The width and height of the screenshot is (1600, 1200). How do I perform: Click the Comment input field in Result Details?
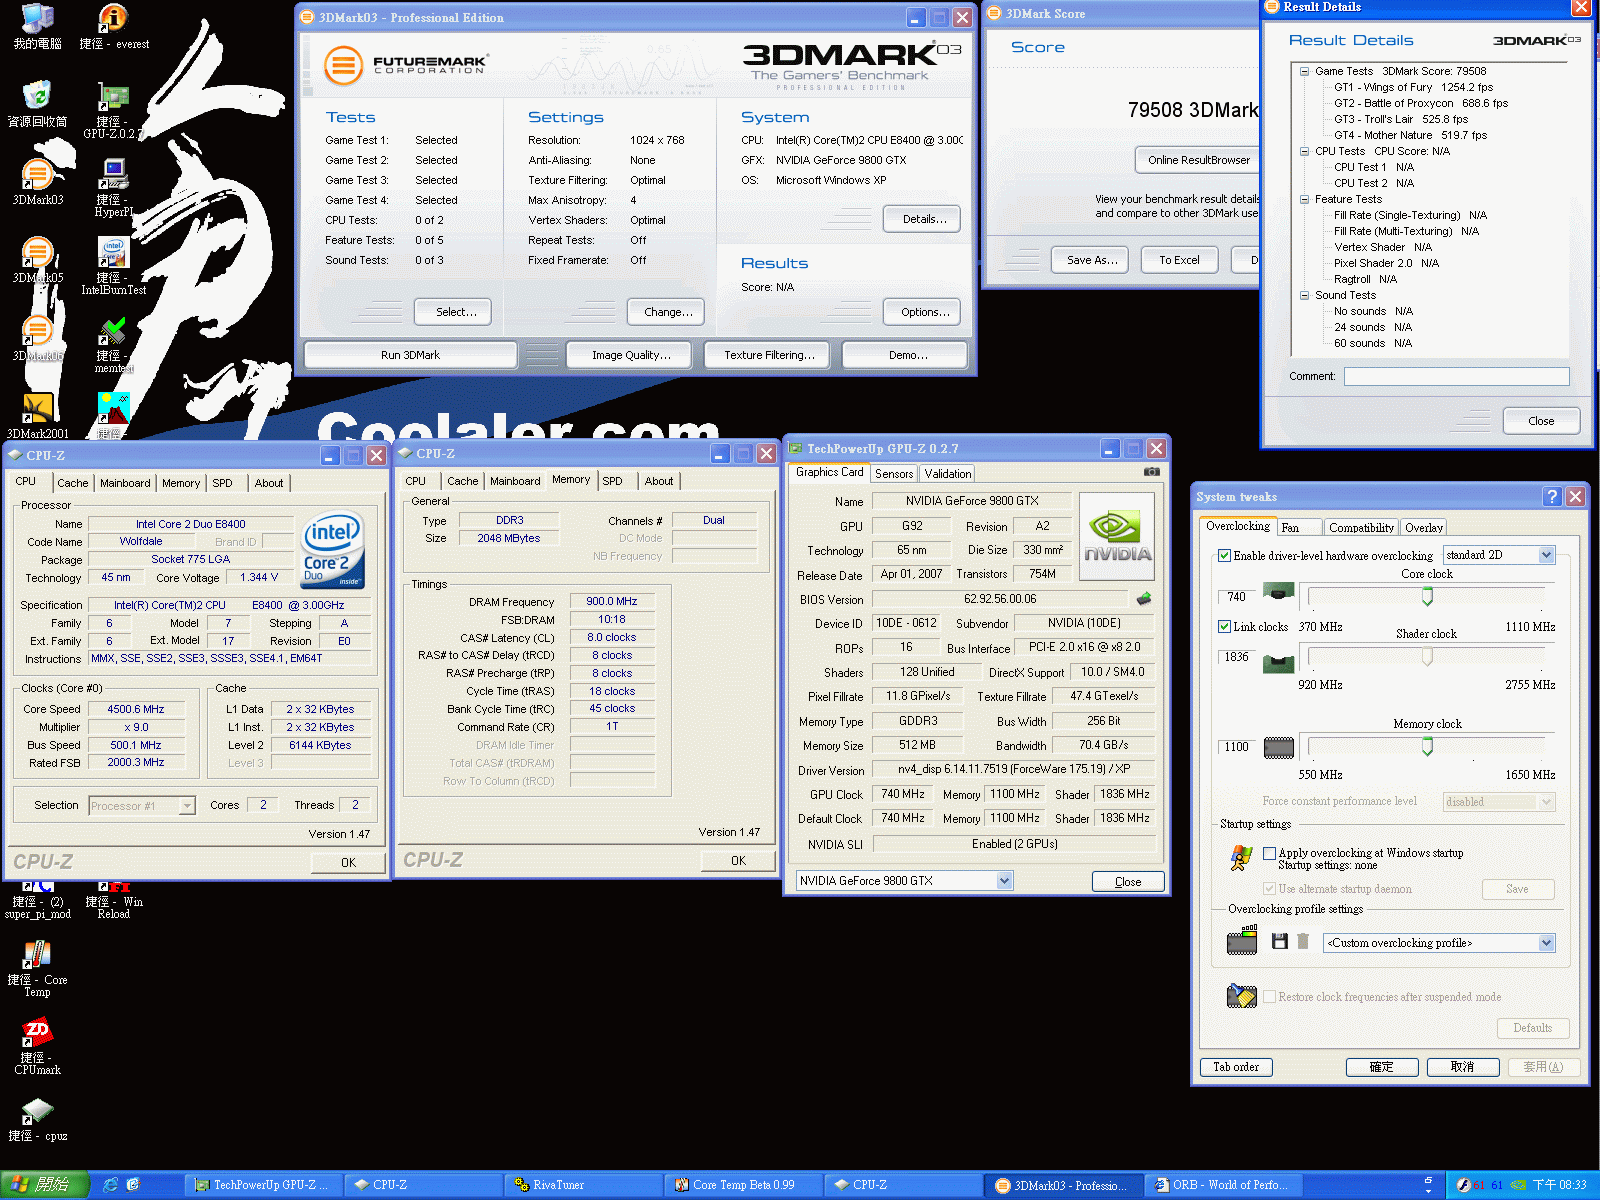coord(1456,376)
